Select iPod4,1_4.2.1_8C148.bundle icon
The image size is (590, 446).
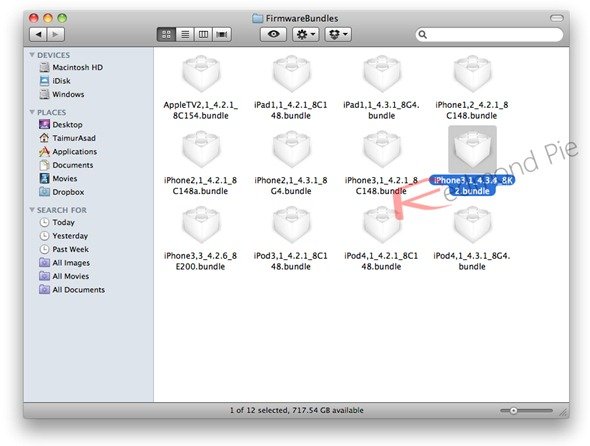click(x=382, y=225)
